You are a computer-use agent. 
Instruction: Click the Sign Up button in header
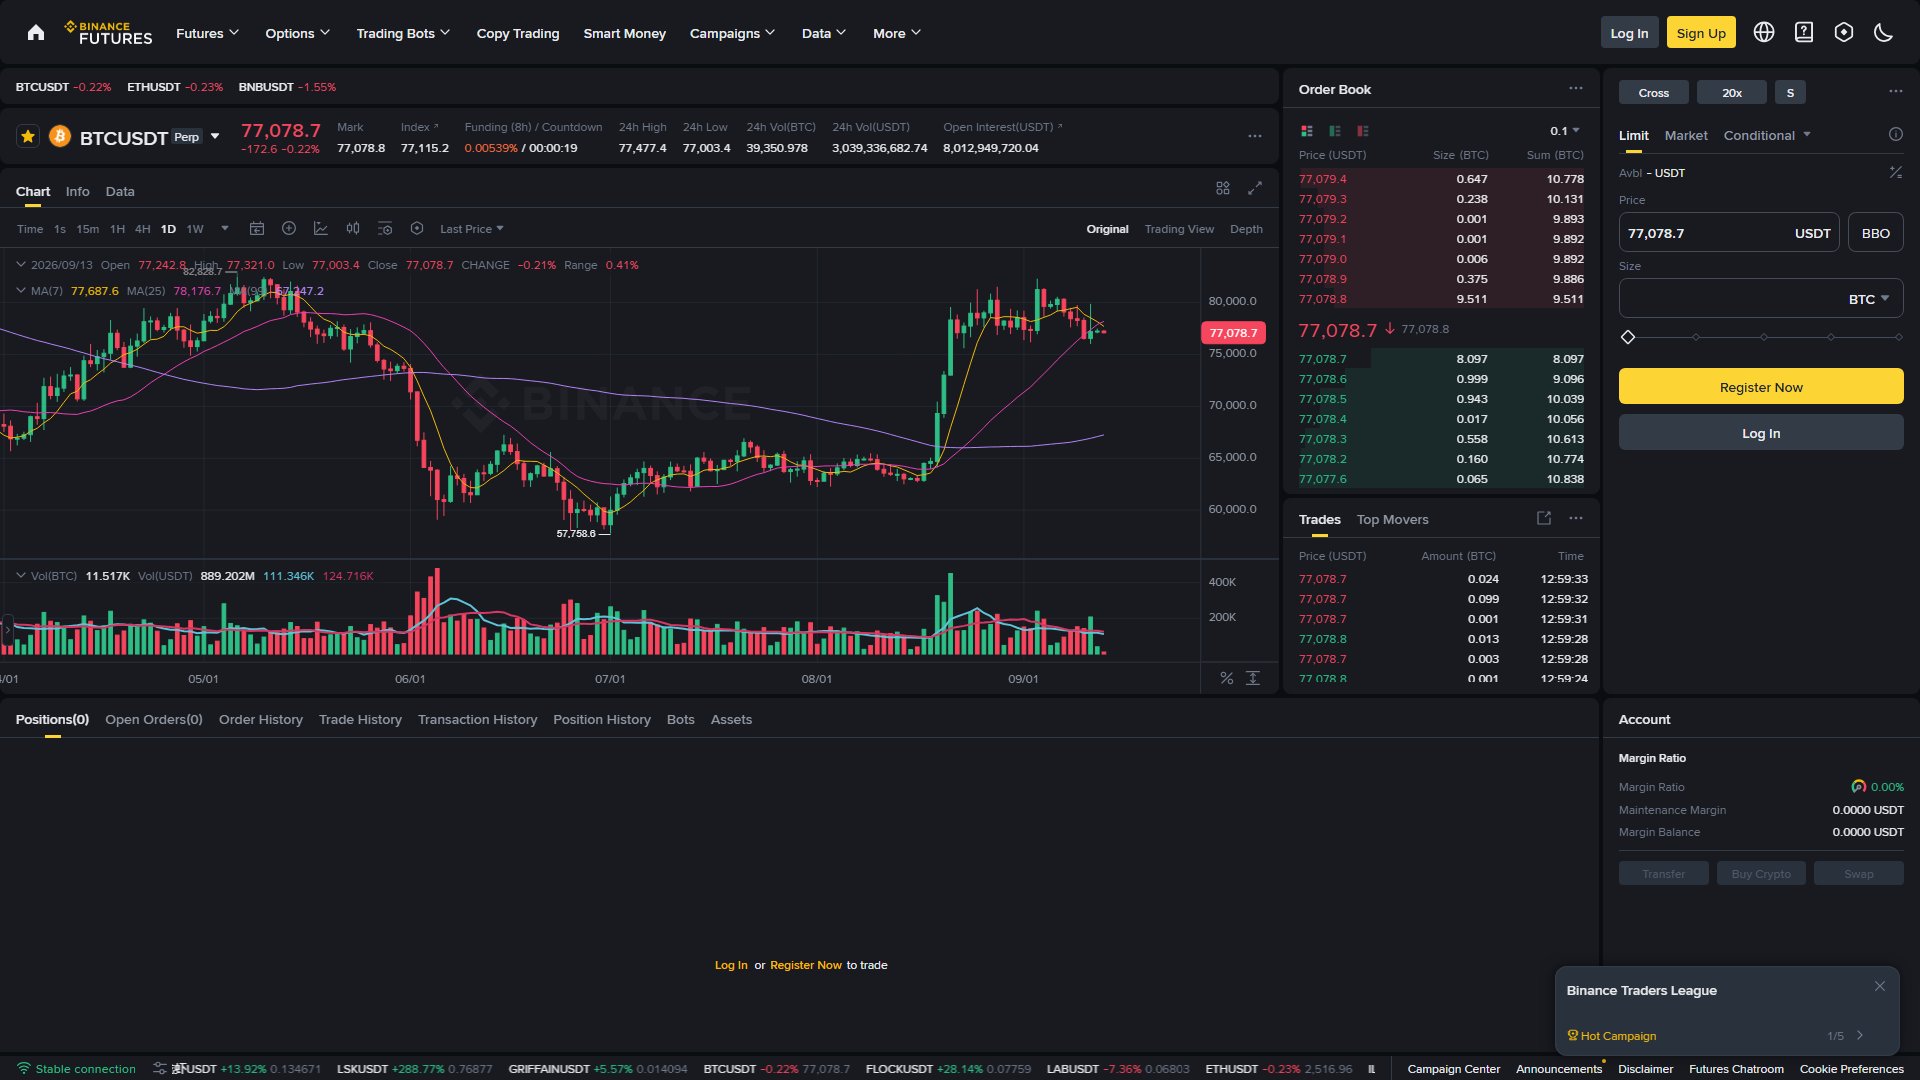[x=1701, y=33]
